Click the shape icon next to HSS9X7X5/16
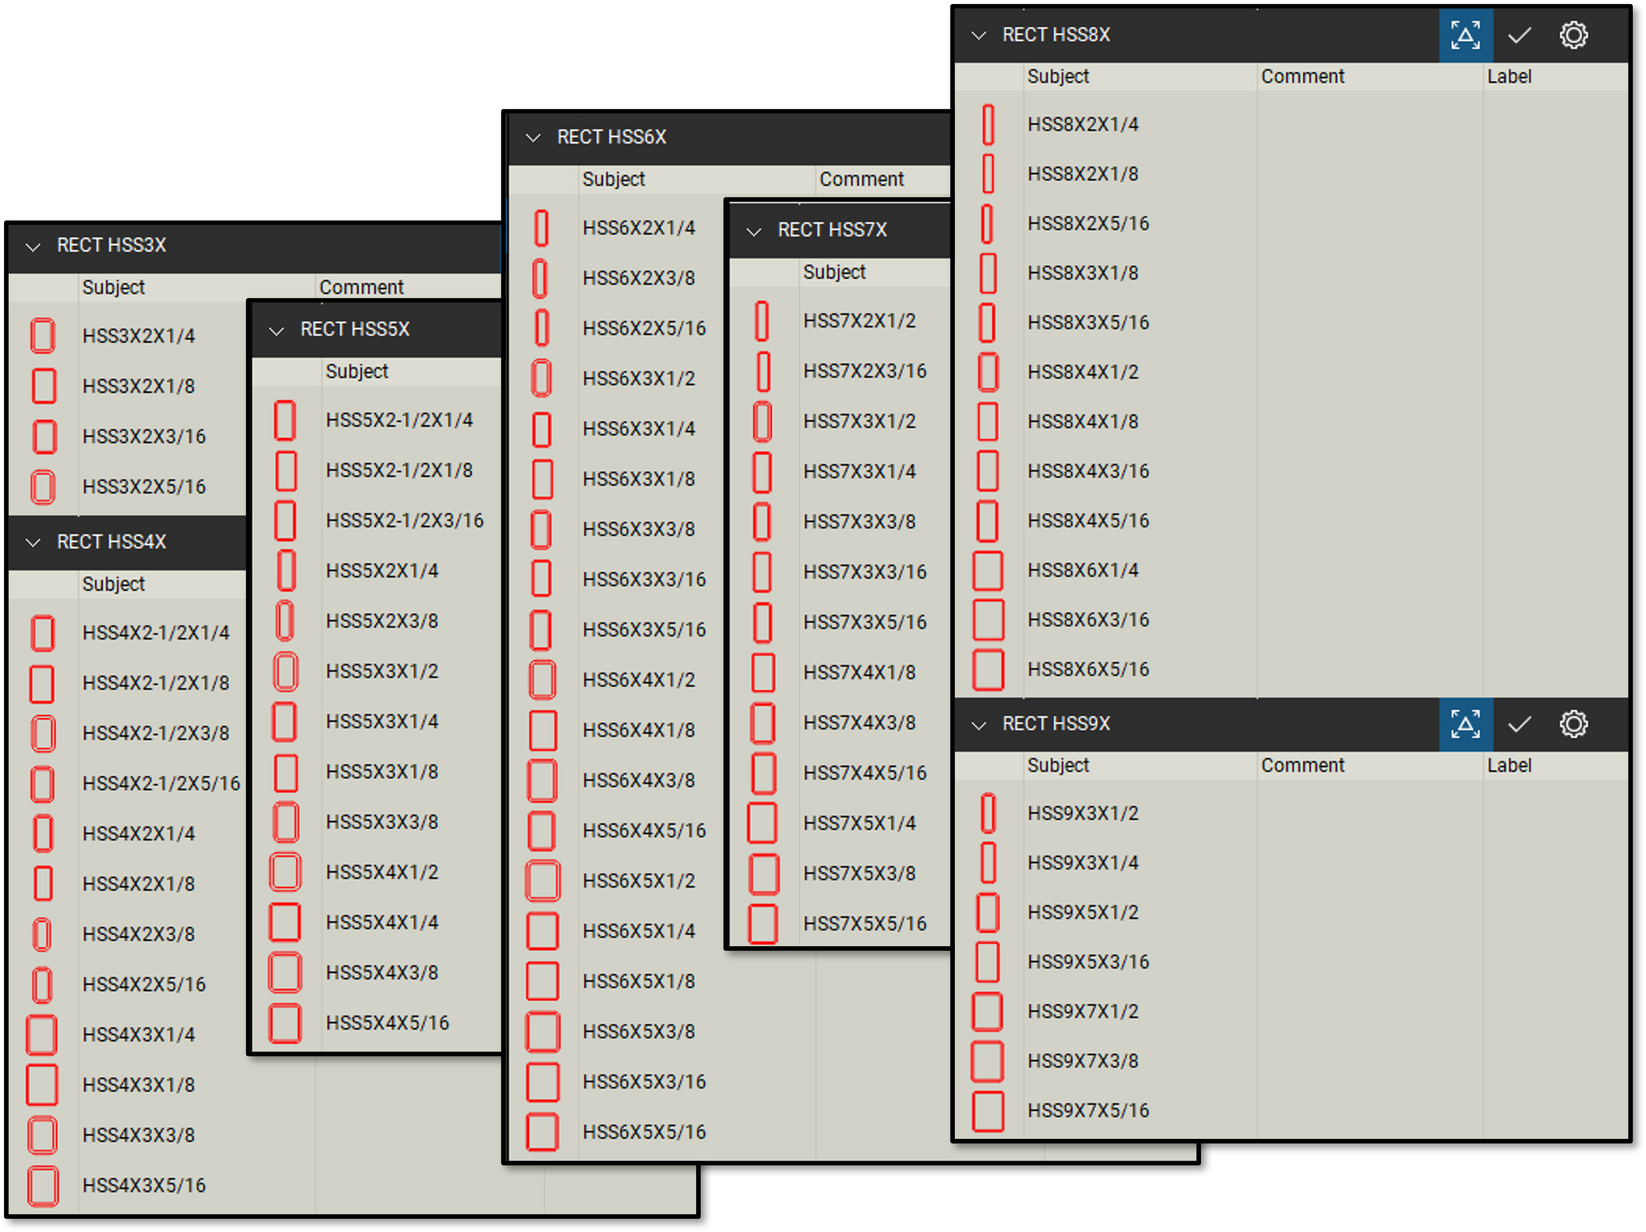Image resolution: width=1646 pixels, height=1232 pixels. point(987,1110)
